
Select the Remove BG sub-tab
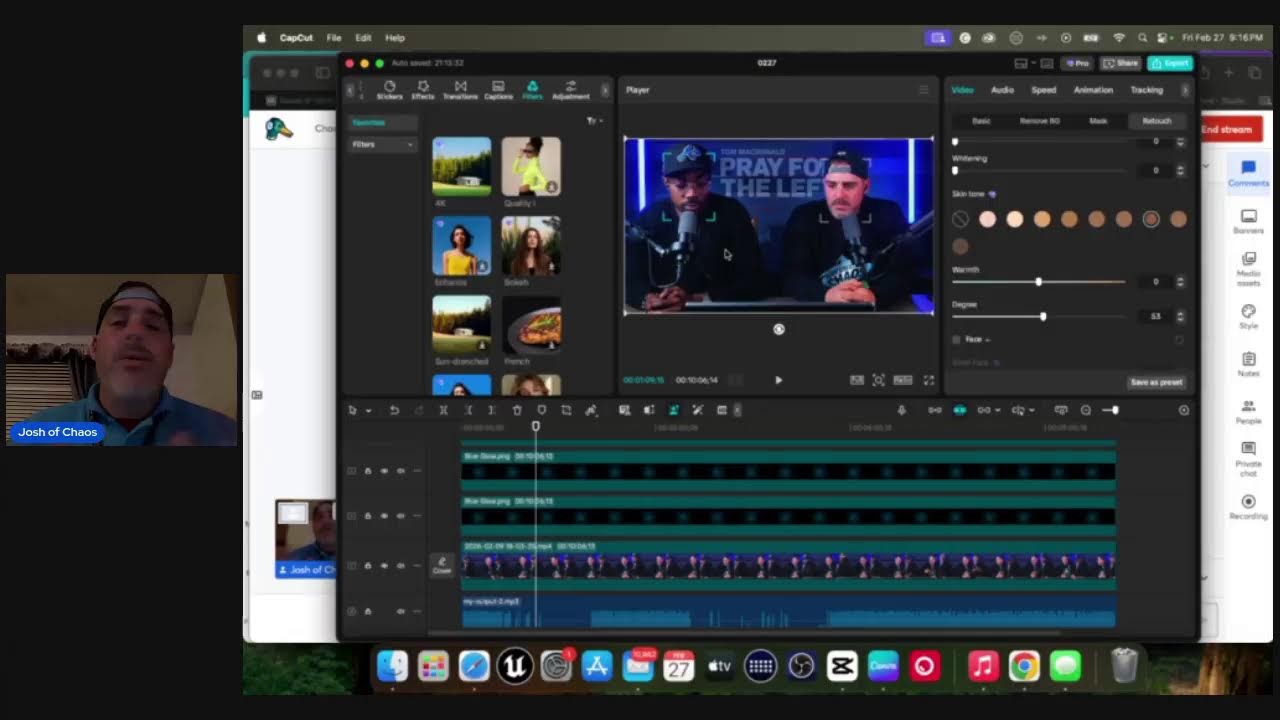tap(1039, 121)
